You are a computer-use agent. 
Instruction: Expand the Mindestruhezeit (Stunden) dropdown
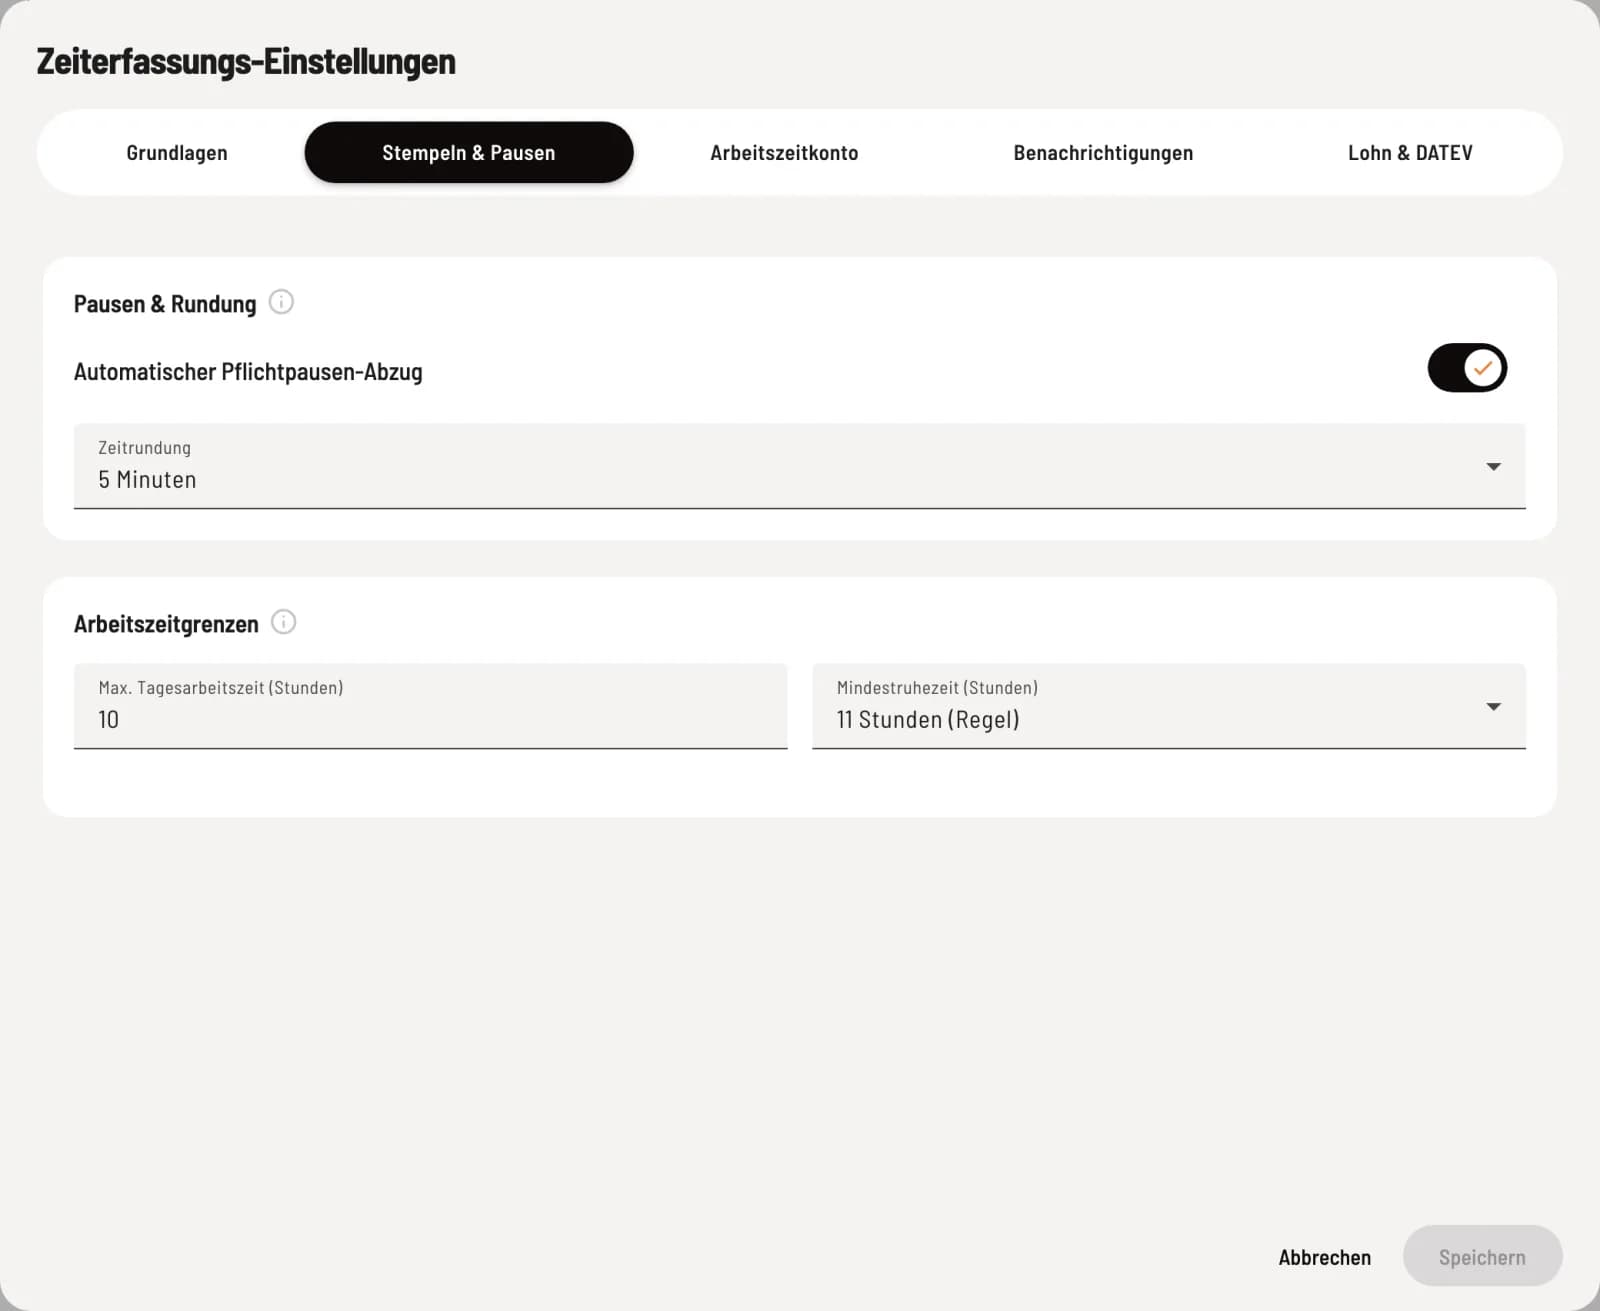[1169, 706]
